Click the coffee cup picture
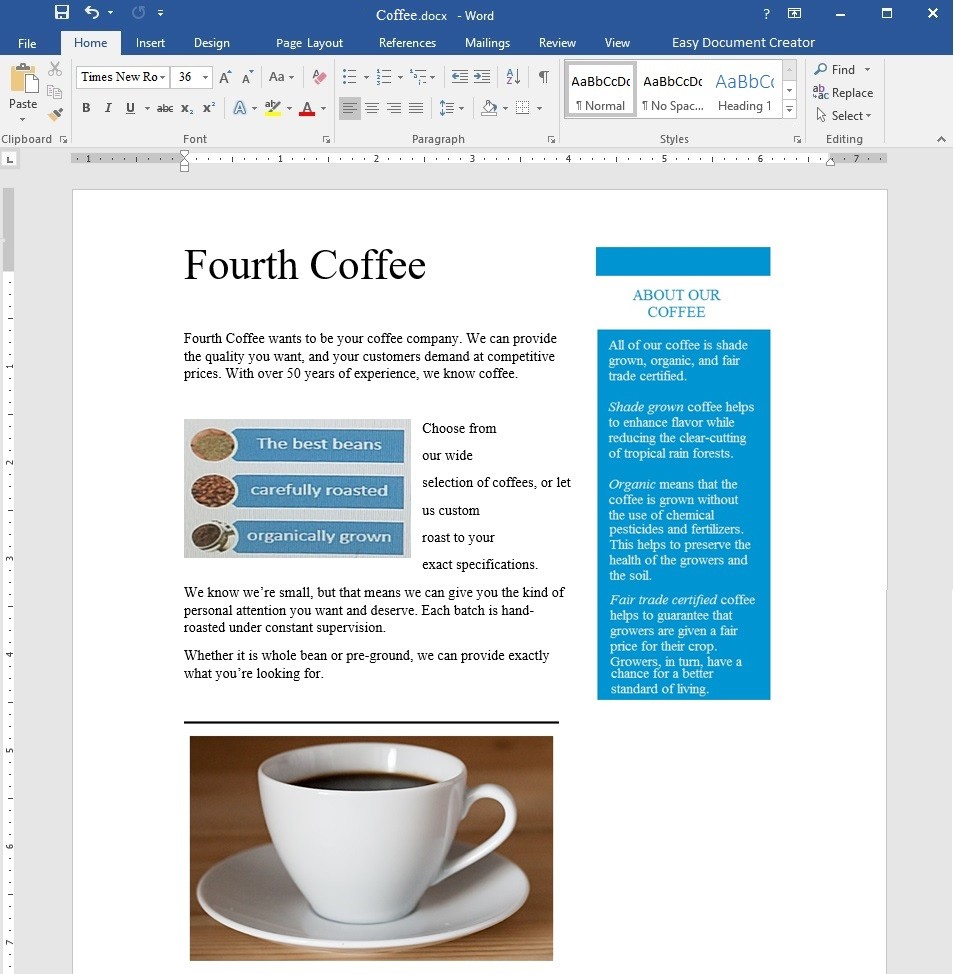Image resolution: width=954 pixels, height=974 pixels. [371, 848]
